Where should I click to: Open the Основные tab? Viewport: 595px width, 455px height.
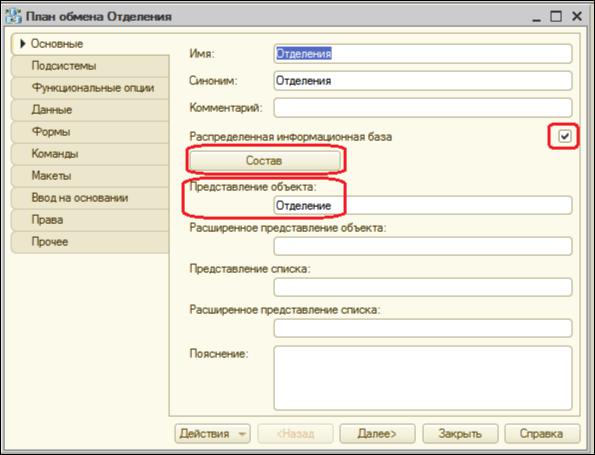pos(90,44)
